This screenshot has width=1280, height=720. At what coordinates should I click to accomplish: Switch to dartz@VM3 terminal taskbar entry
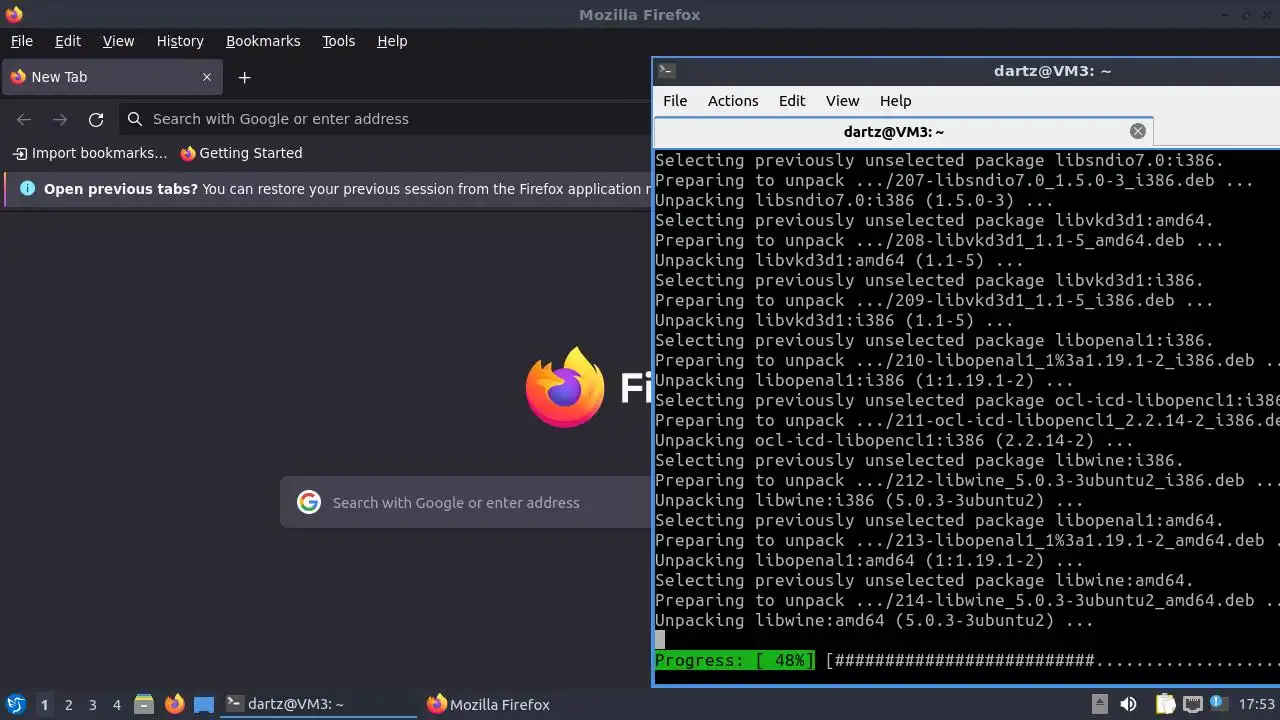pyautogui.click(x=320, y=704)
